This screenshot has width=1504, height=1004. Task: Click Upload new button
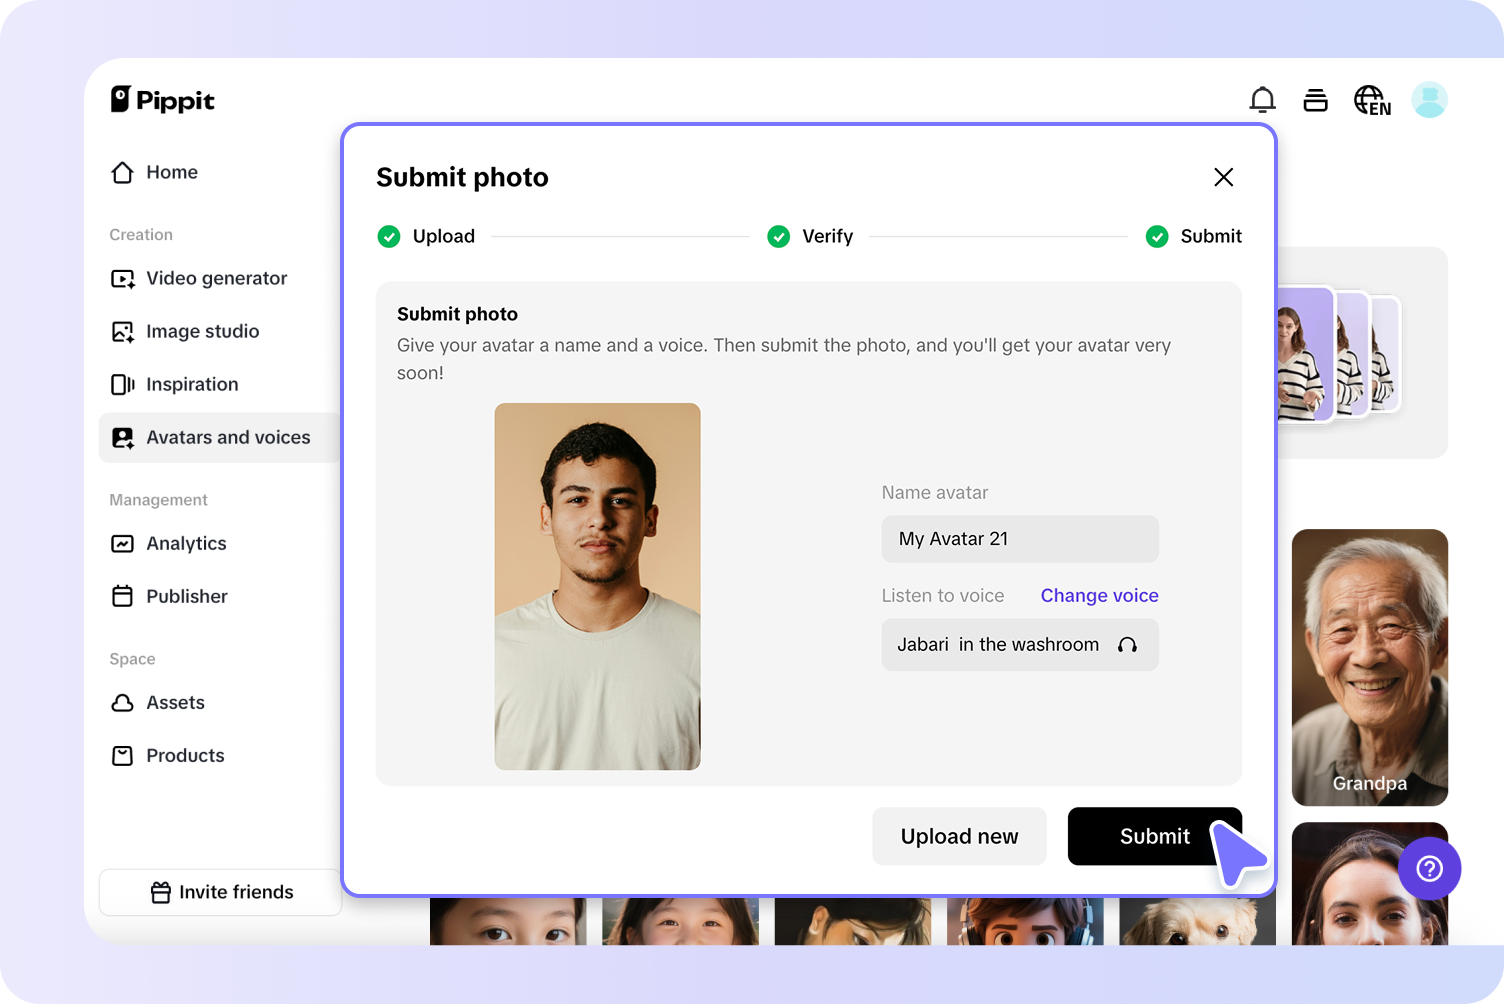[x=959, y=836]
